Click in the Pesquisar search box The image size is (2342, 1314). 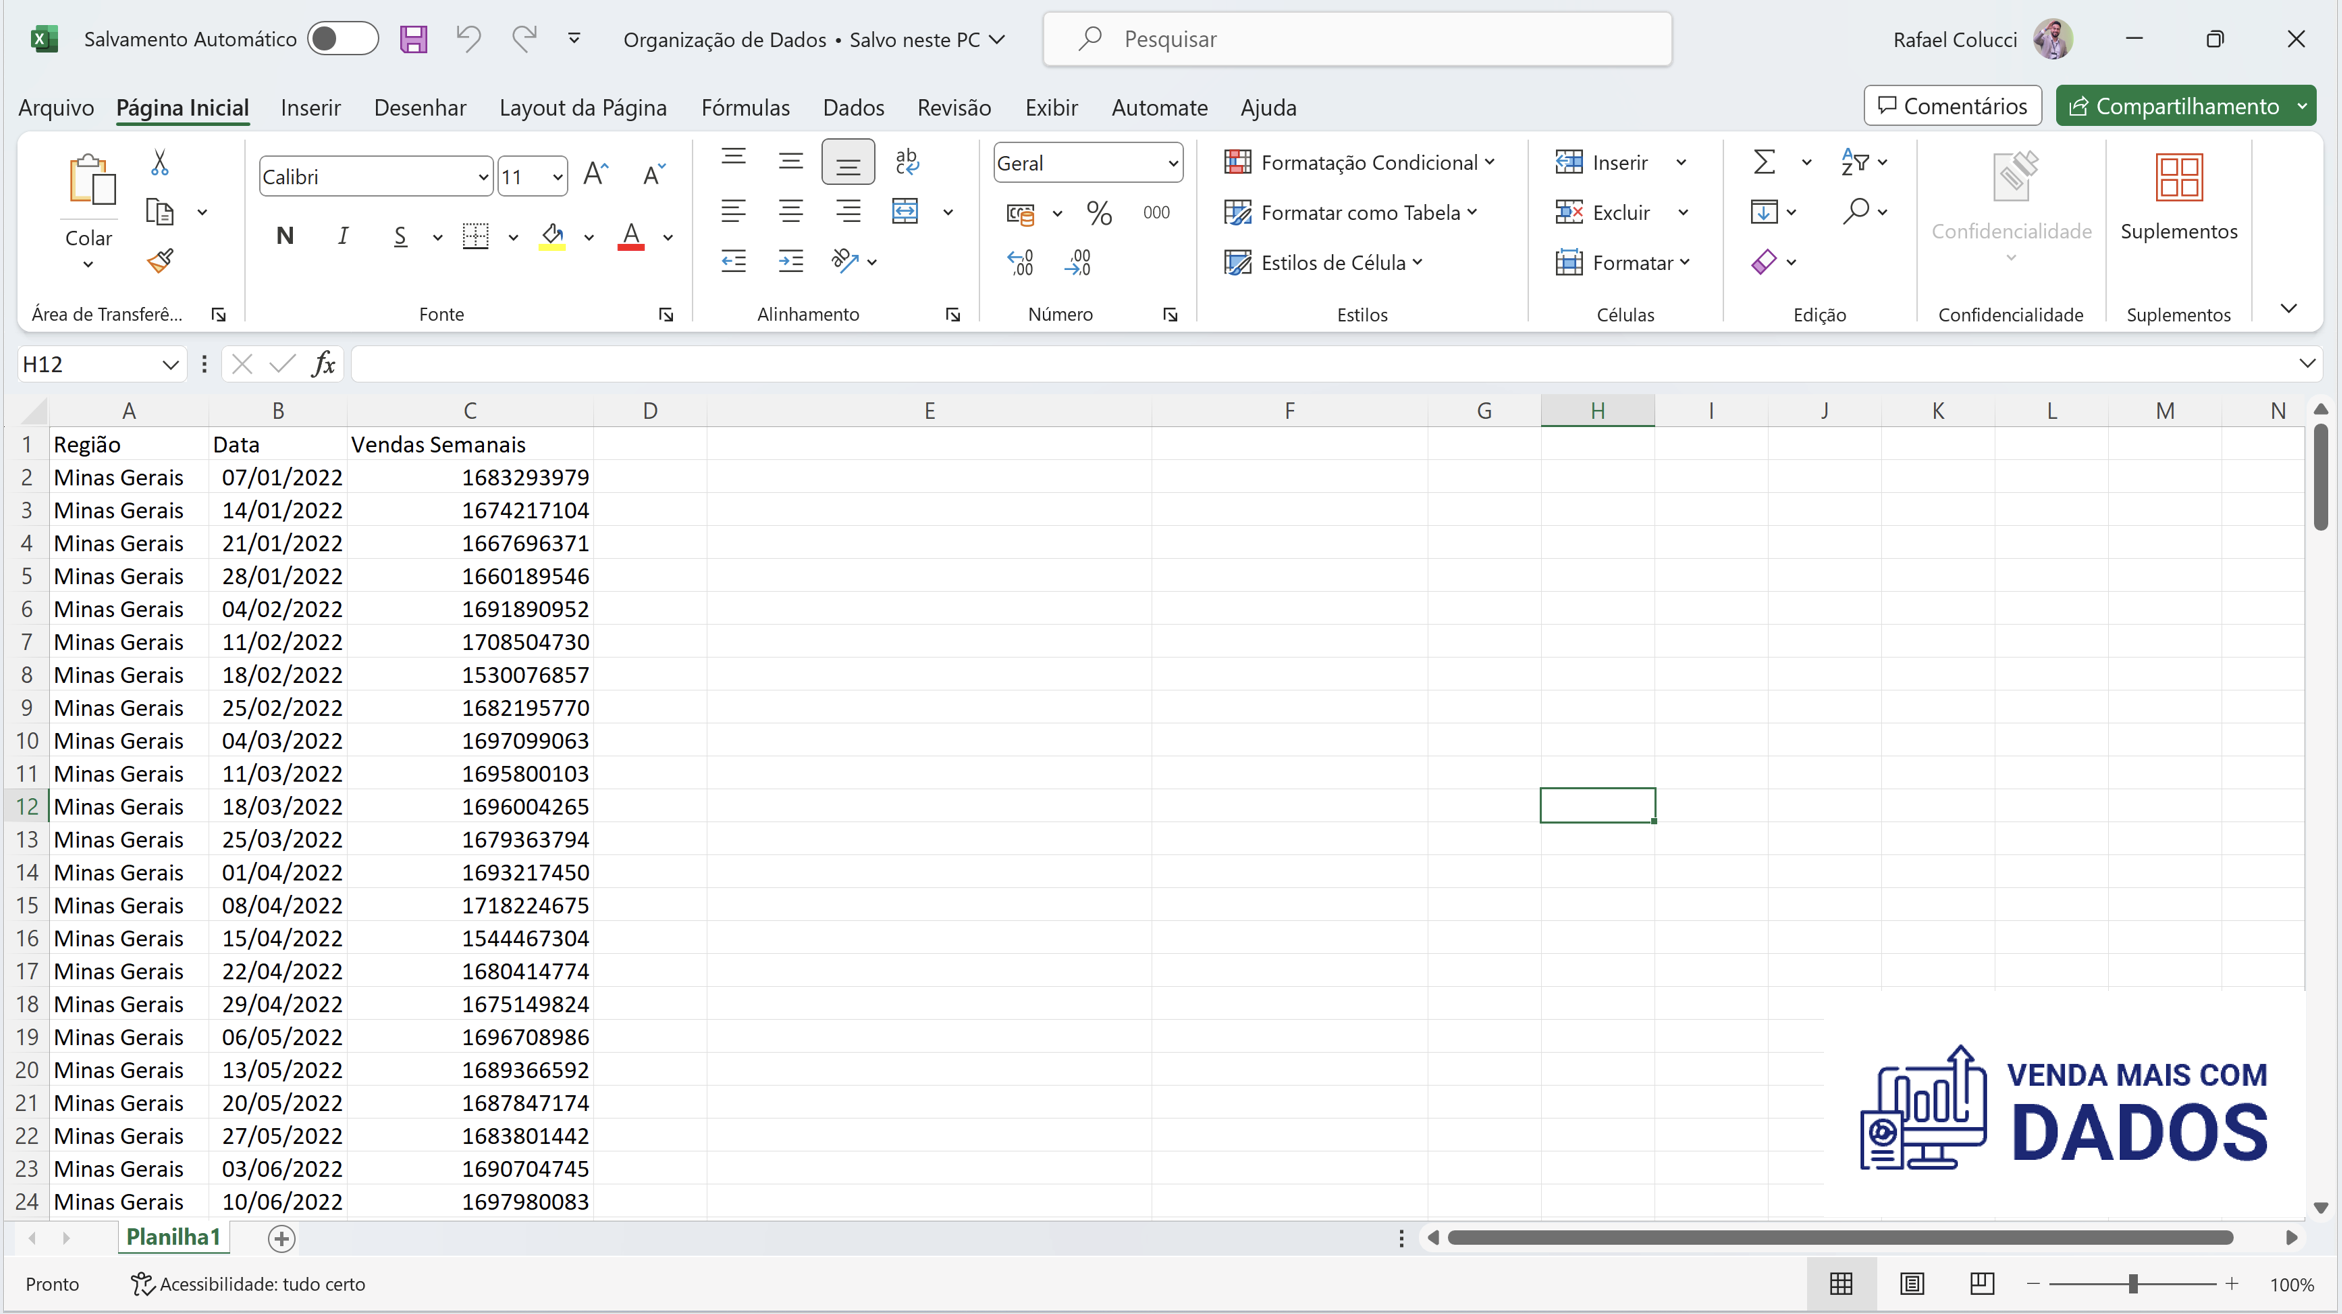pyautogui.click(x=1357, y=39)
